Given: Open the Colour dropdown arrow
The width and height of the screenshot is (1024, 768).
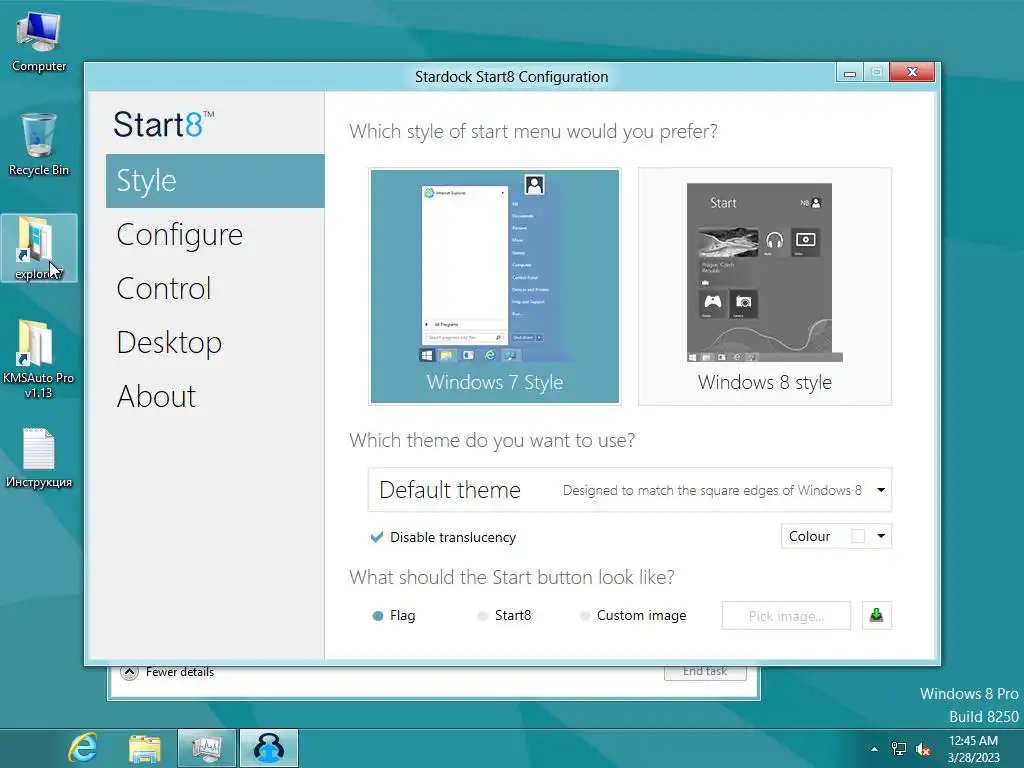Looking at the screenshot, I should (x=881, y=536).
